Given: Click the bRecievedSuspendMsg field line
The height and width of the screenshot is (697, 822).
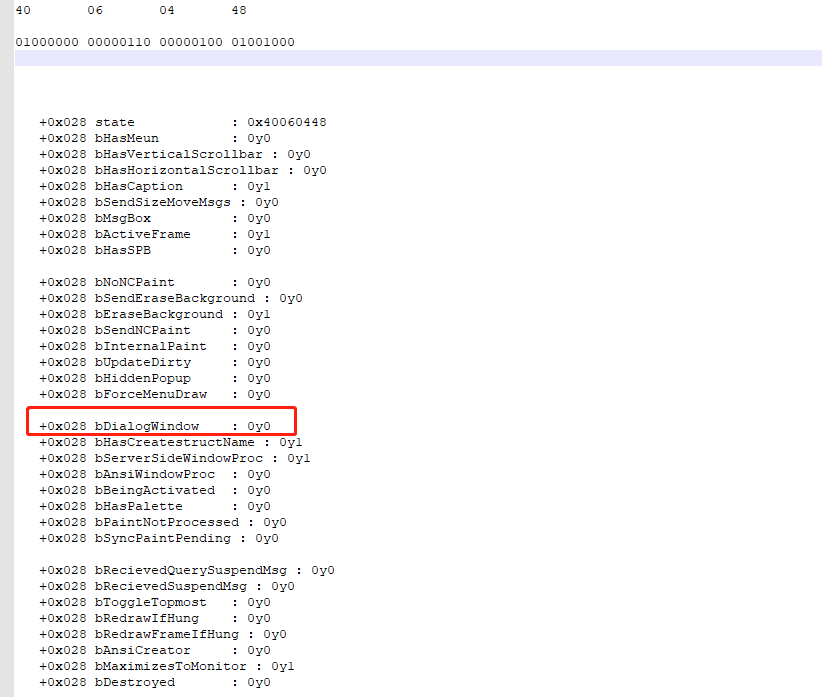Looking at the screenshot, I should [x=167, y=586].
